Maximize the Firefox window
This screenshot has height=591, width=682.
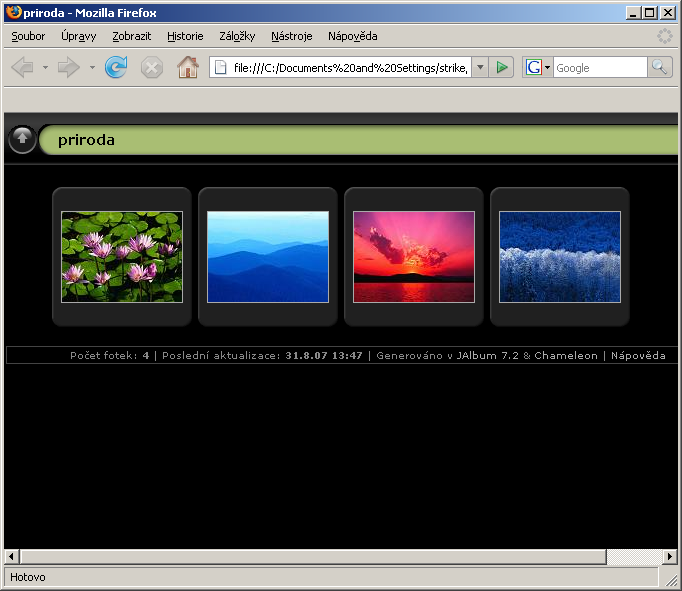(649, 13)
